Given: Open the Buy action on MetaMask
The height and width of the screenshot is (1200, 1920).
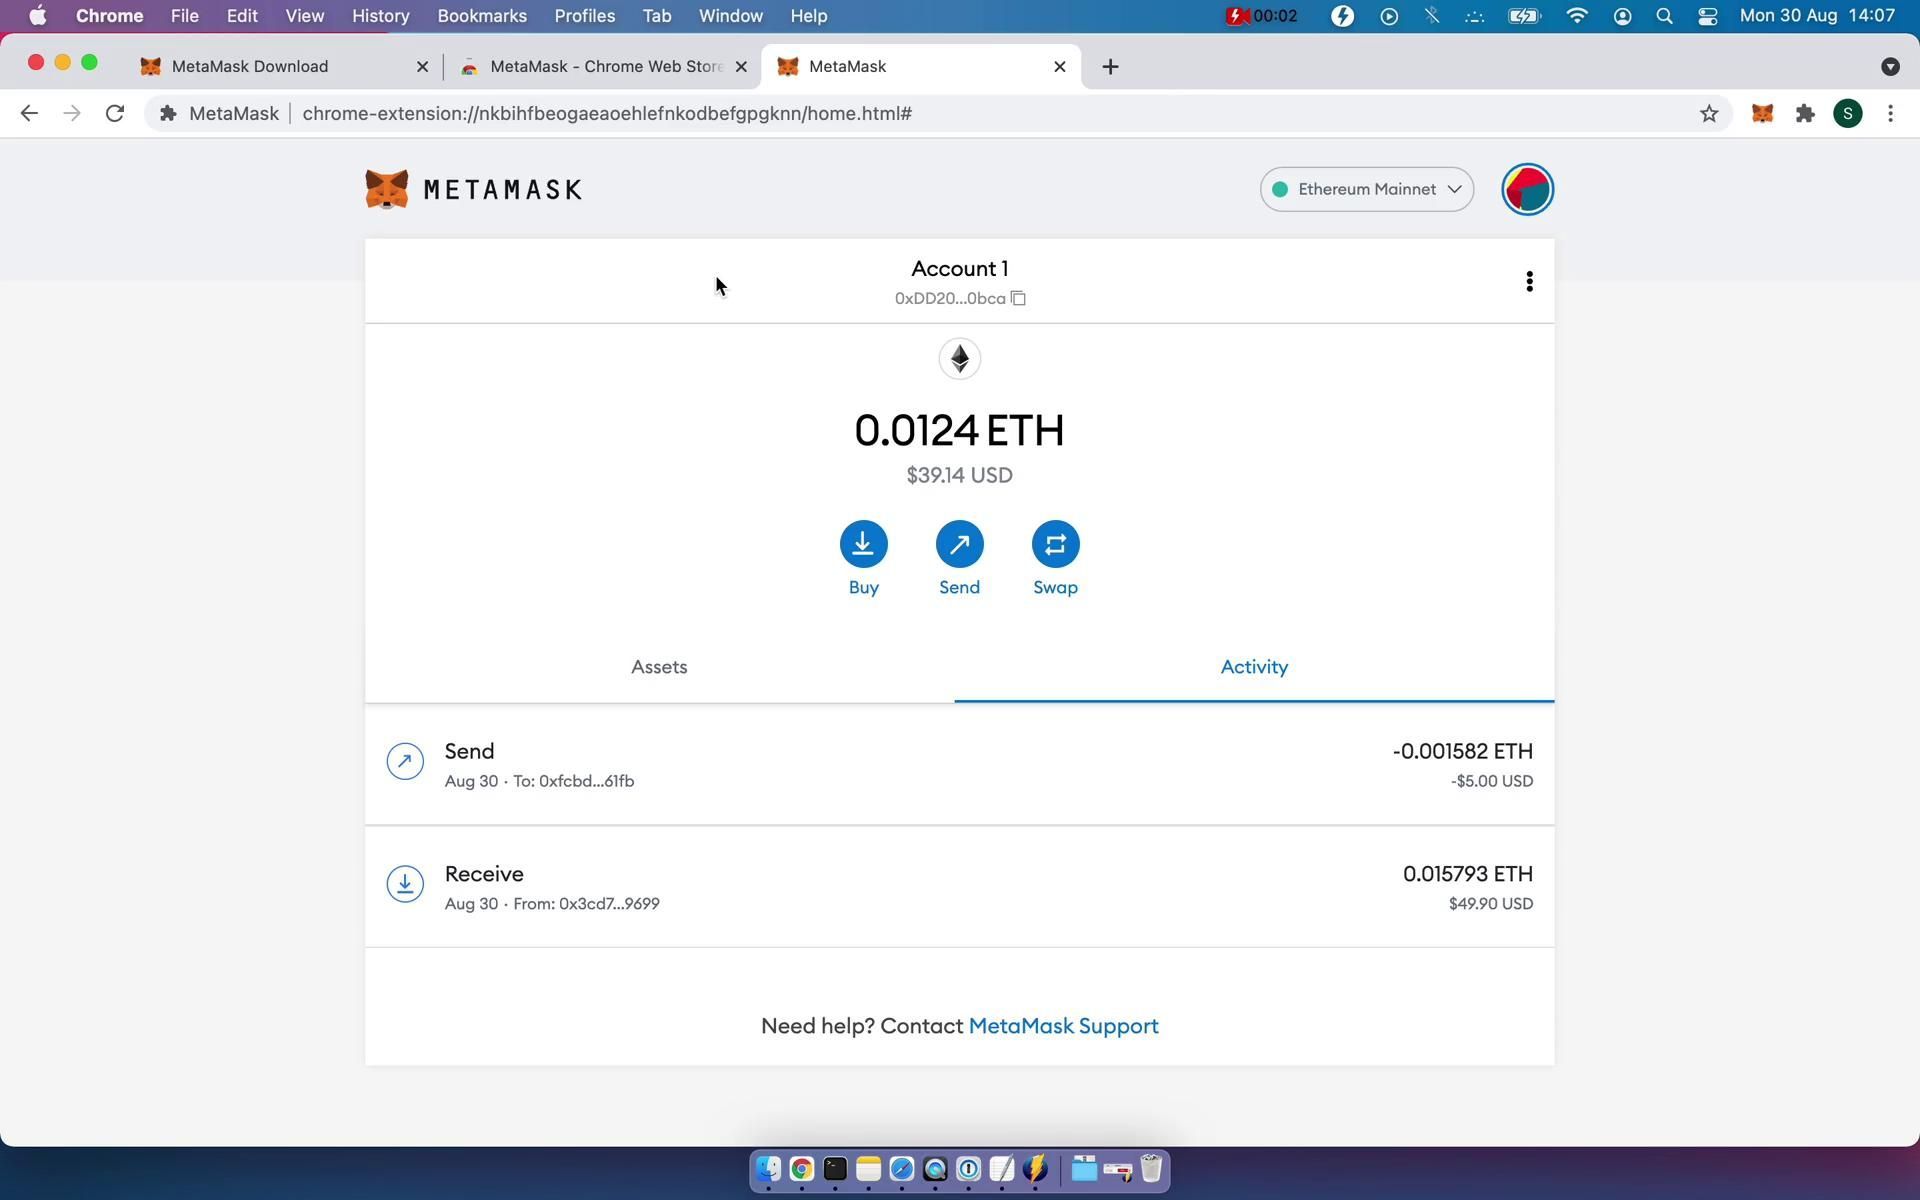Looking at the screenshot, I should tap(862, 543).
